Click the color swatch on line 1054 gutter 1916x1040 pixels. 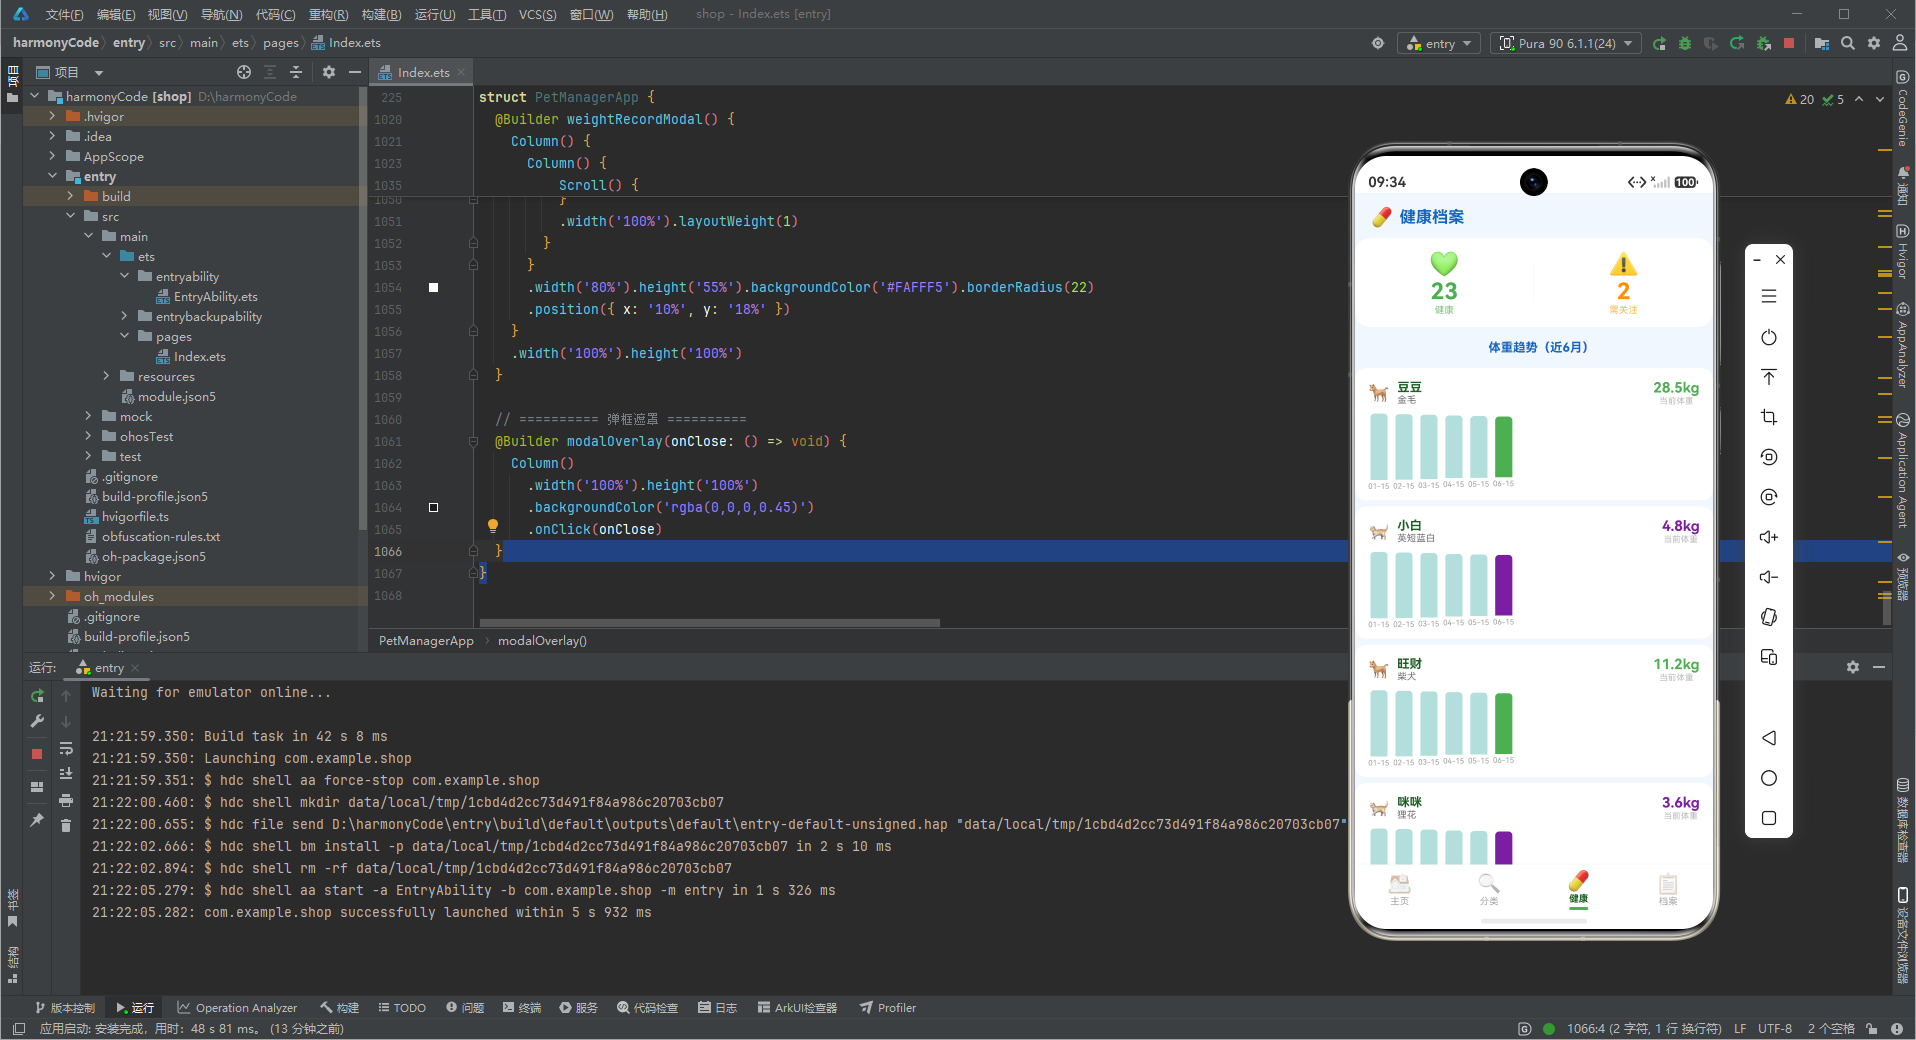pos(434,287)
